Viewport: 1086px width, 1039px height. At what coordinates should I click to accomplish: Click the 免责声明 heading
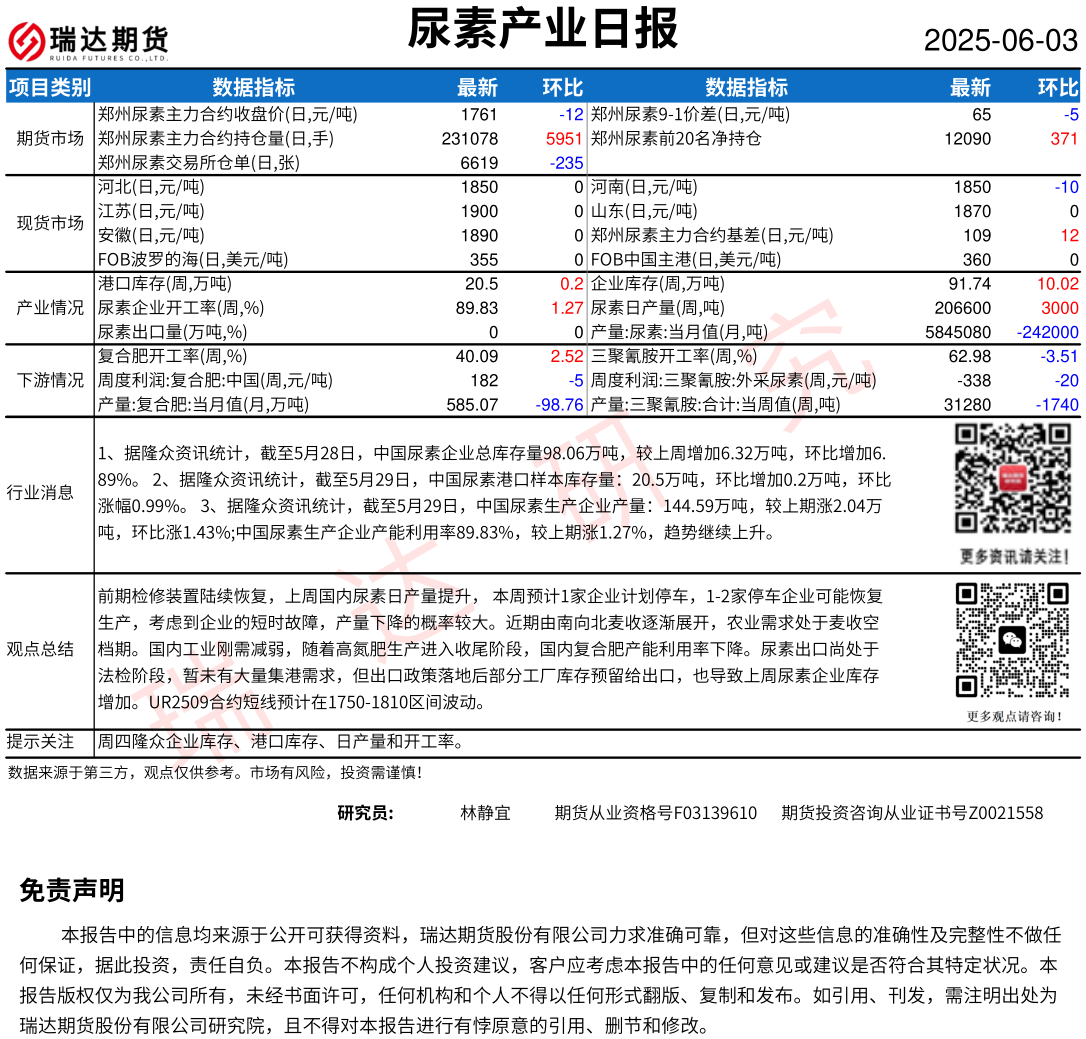[x=72, y=891]
